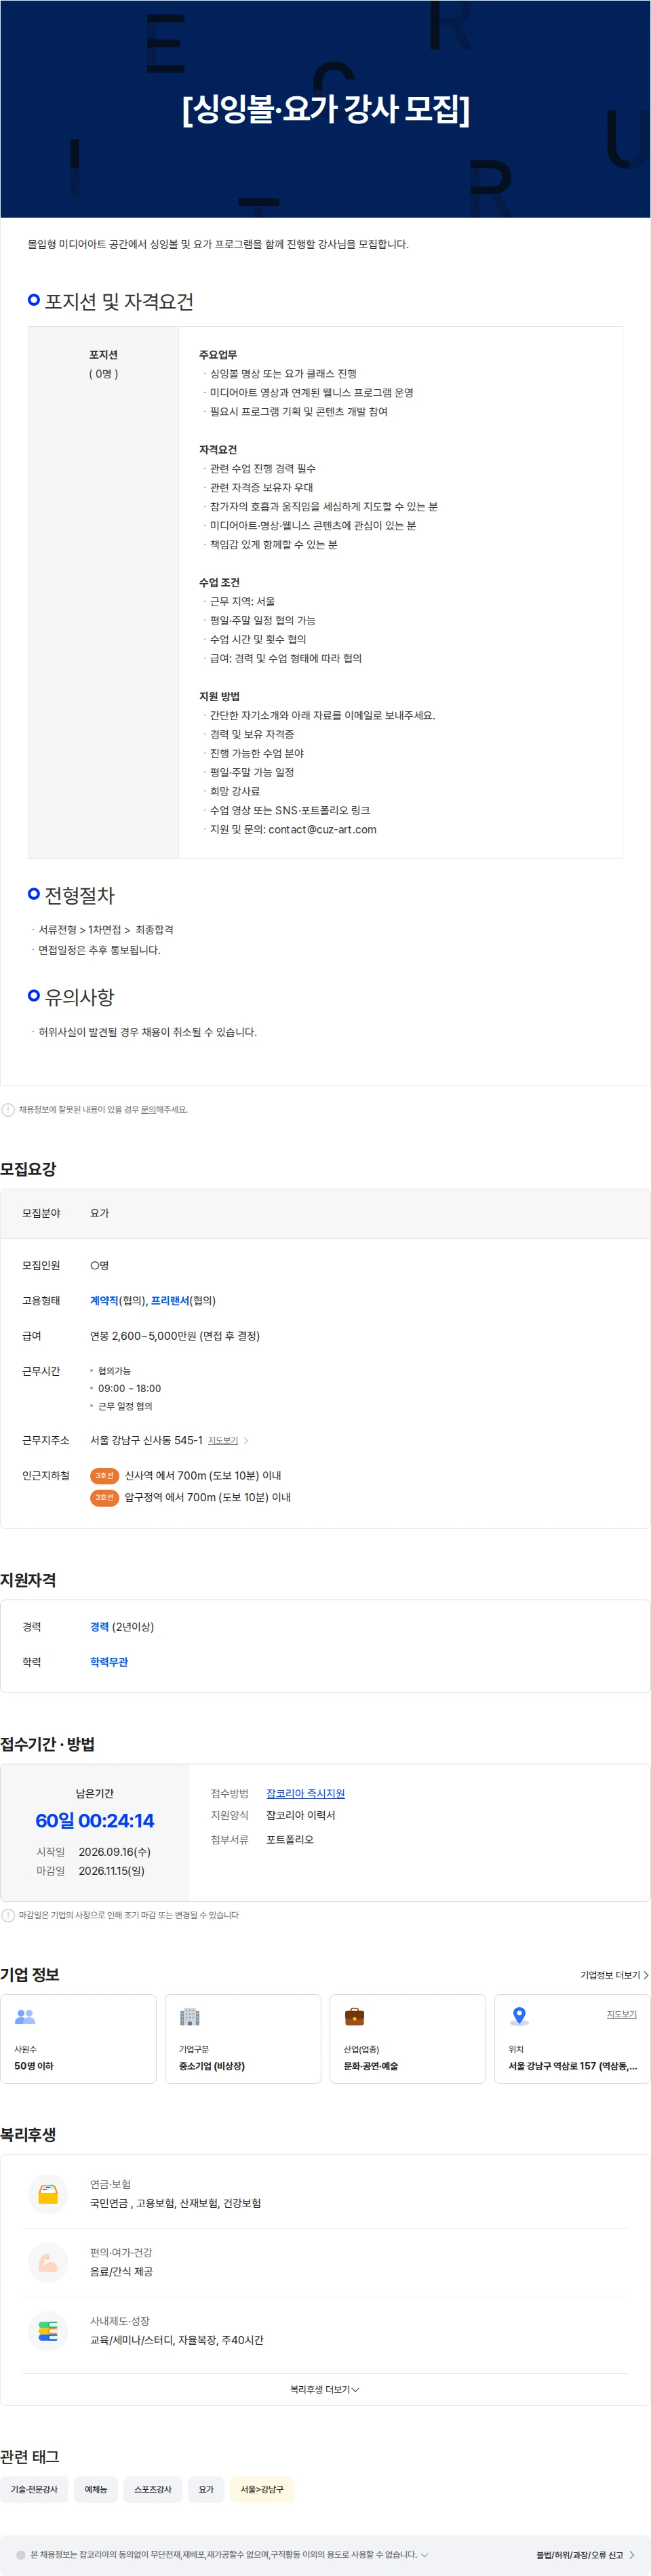The height and width of the screenshot is (2576, 651).
Task: Click 국민연금, 고용보험 benefits text
Action: pyautogui.click(x=175, y=2203)
